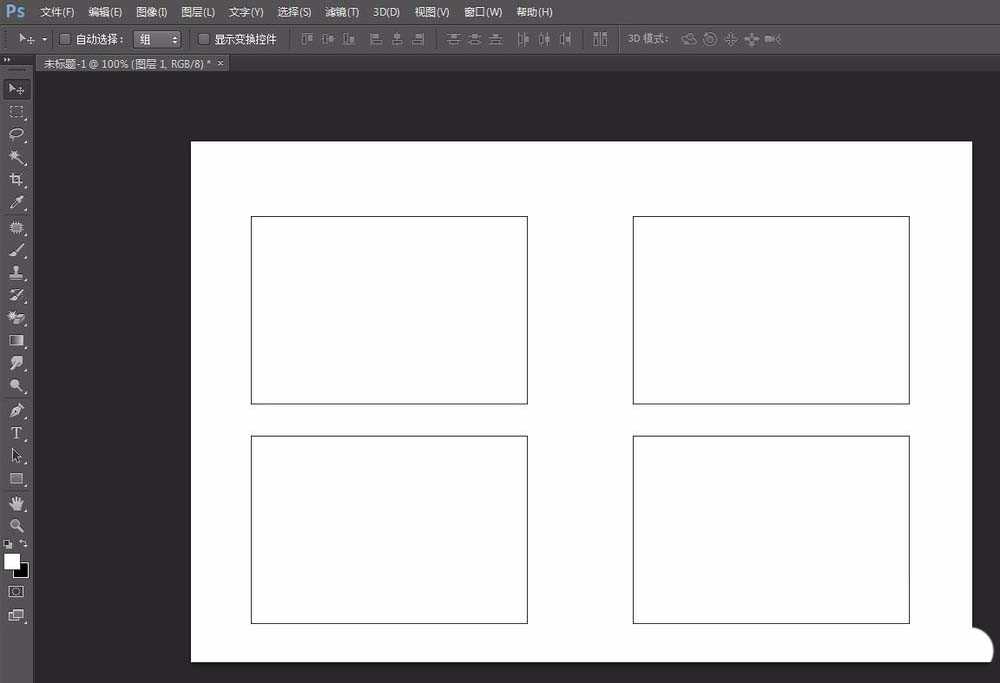Enable the 自动选择 checkbox
The image size is (1000, 683).
tap(65, 39)
